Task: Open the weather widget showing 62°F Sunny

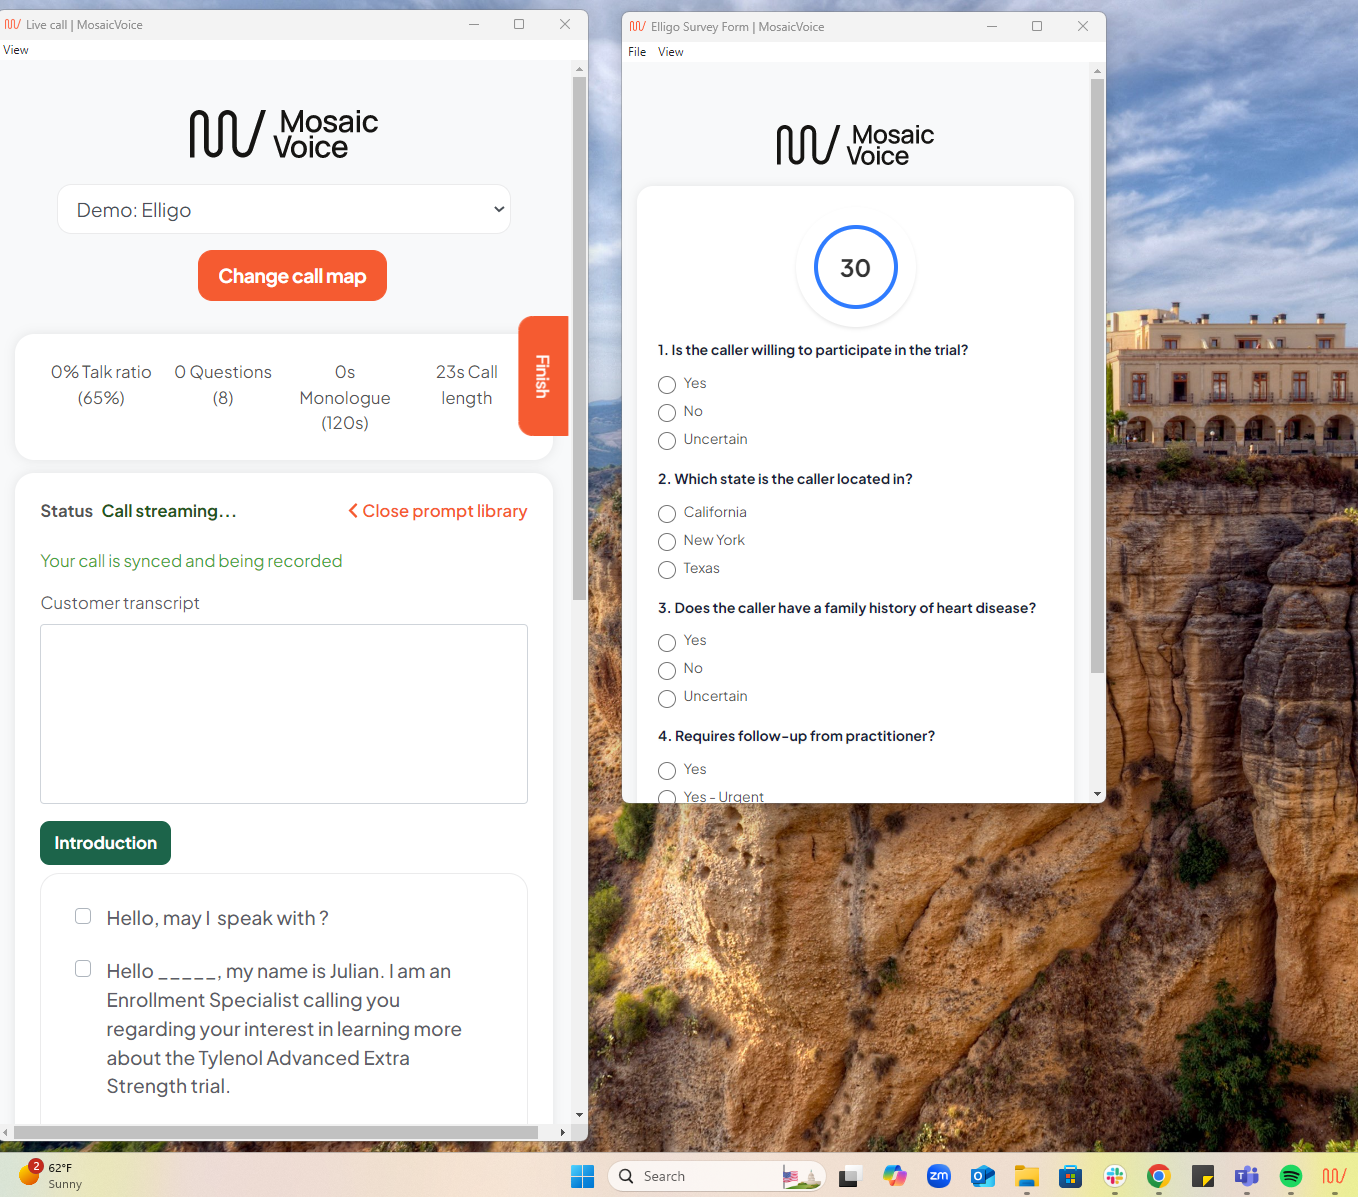Action: (50, 1175)
